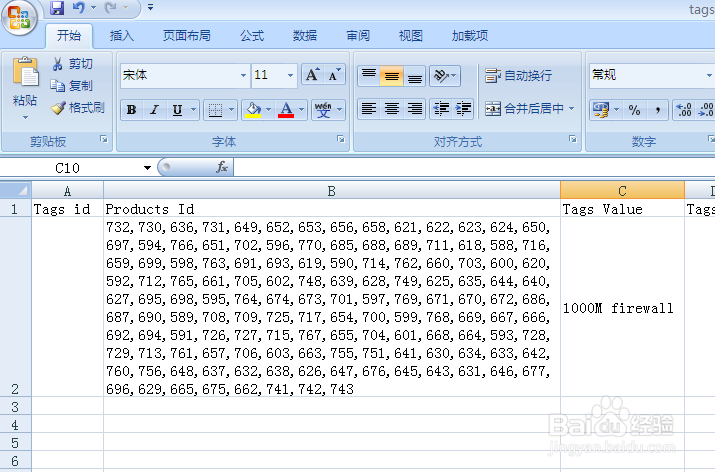The image size is (715, 472).
Task: Select column B header
Action: pos(332,191)
